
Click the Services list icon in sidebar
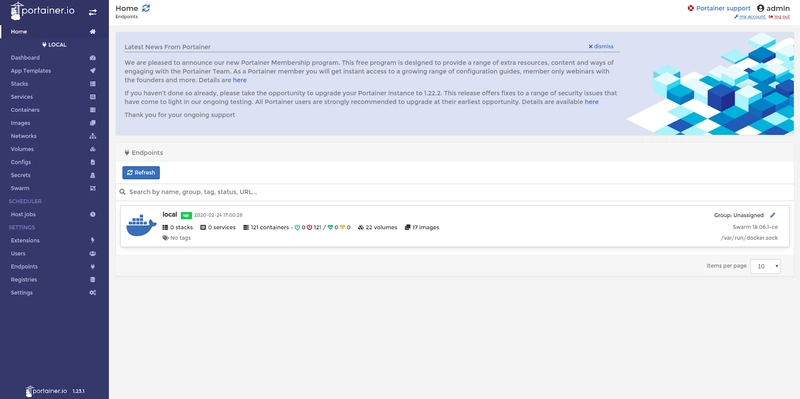[x=92, y=97]
